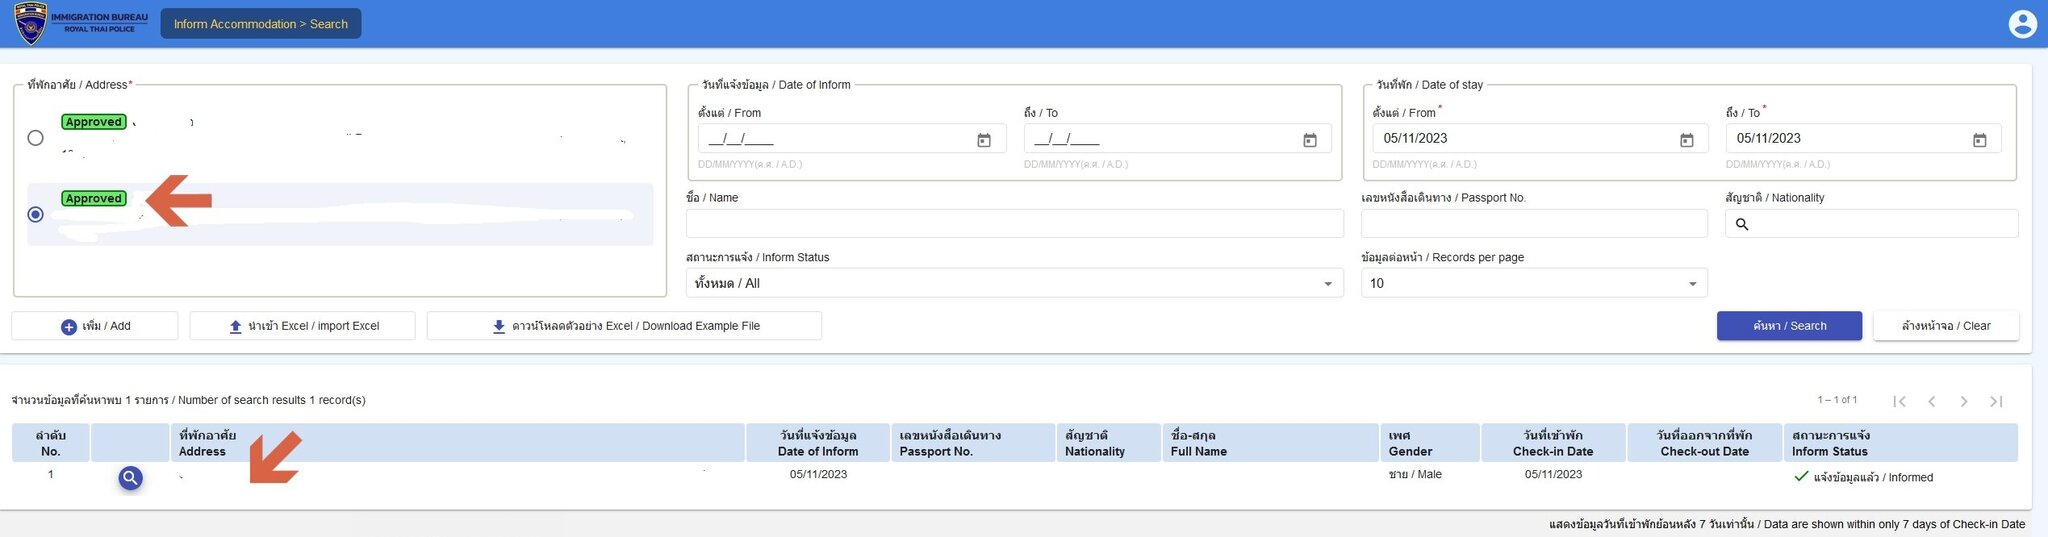
Task: Go to the next results page
Action: 1964,401
